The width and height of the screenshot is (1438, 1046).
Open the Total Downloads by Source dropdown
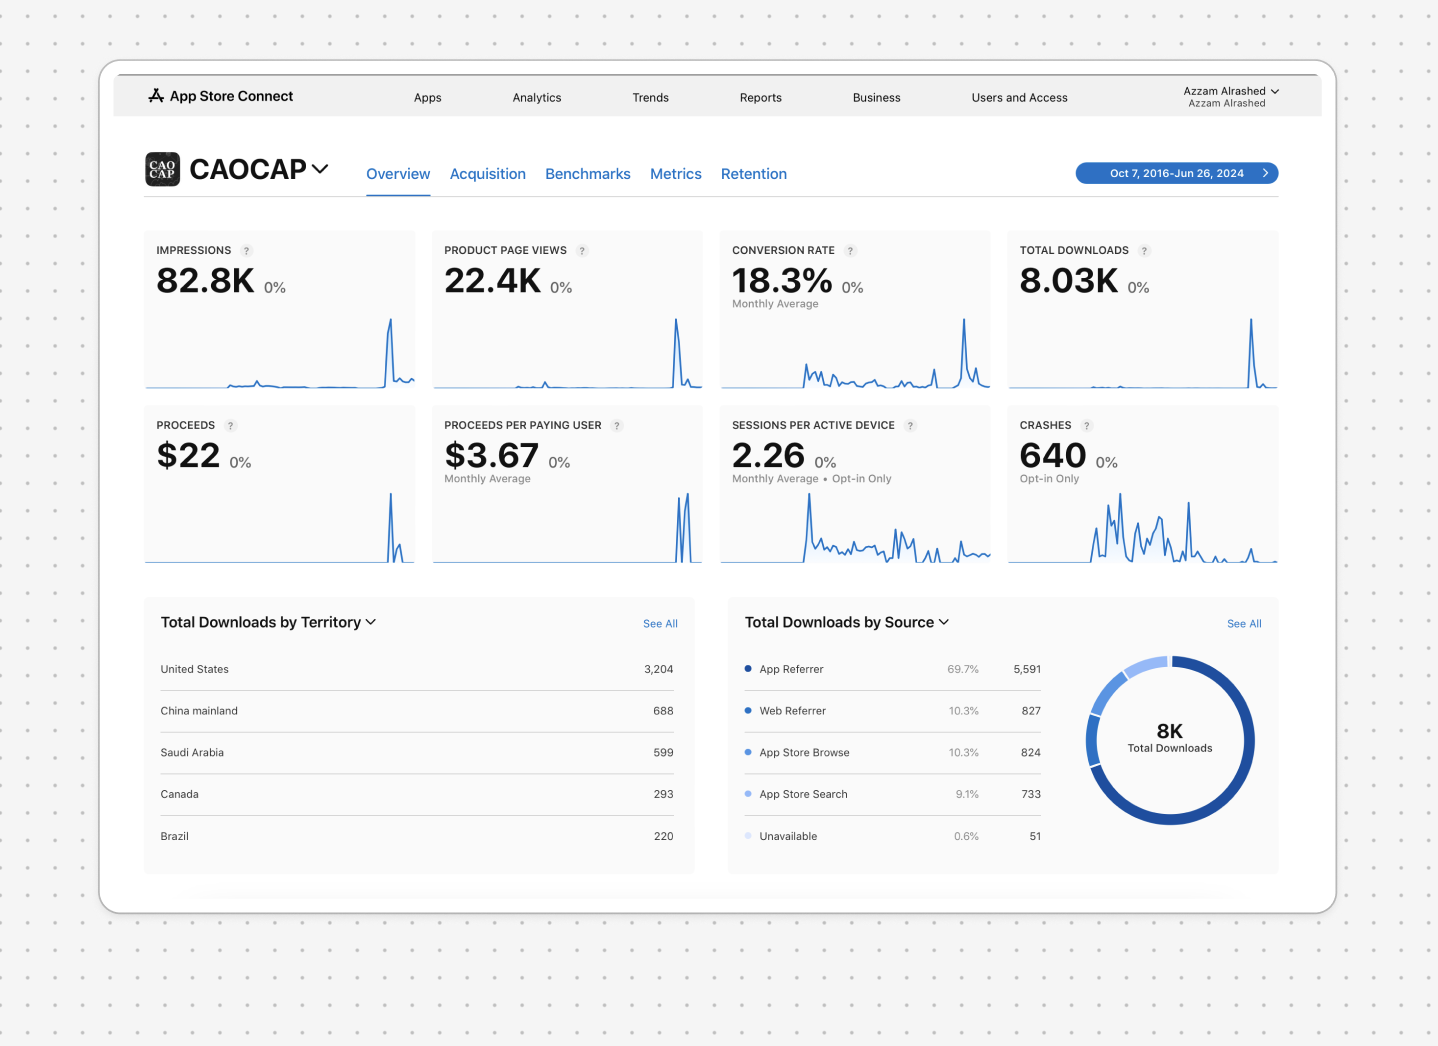[x=847, y=622]
